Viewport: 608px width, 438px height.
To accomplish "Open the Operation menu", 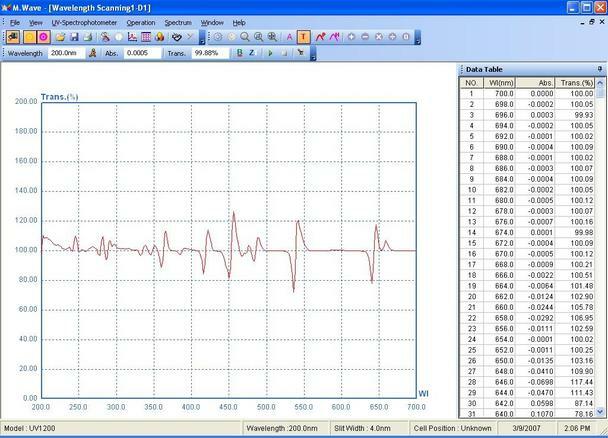I will coord(141,22).
